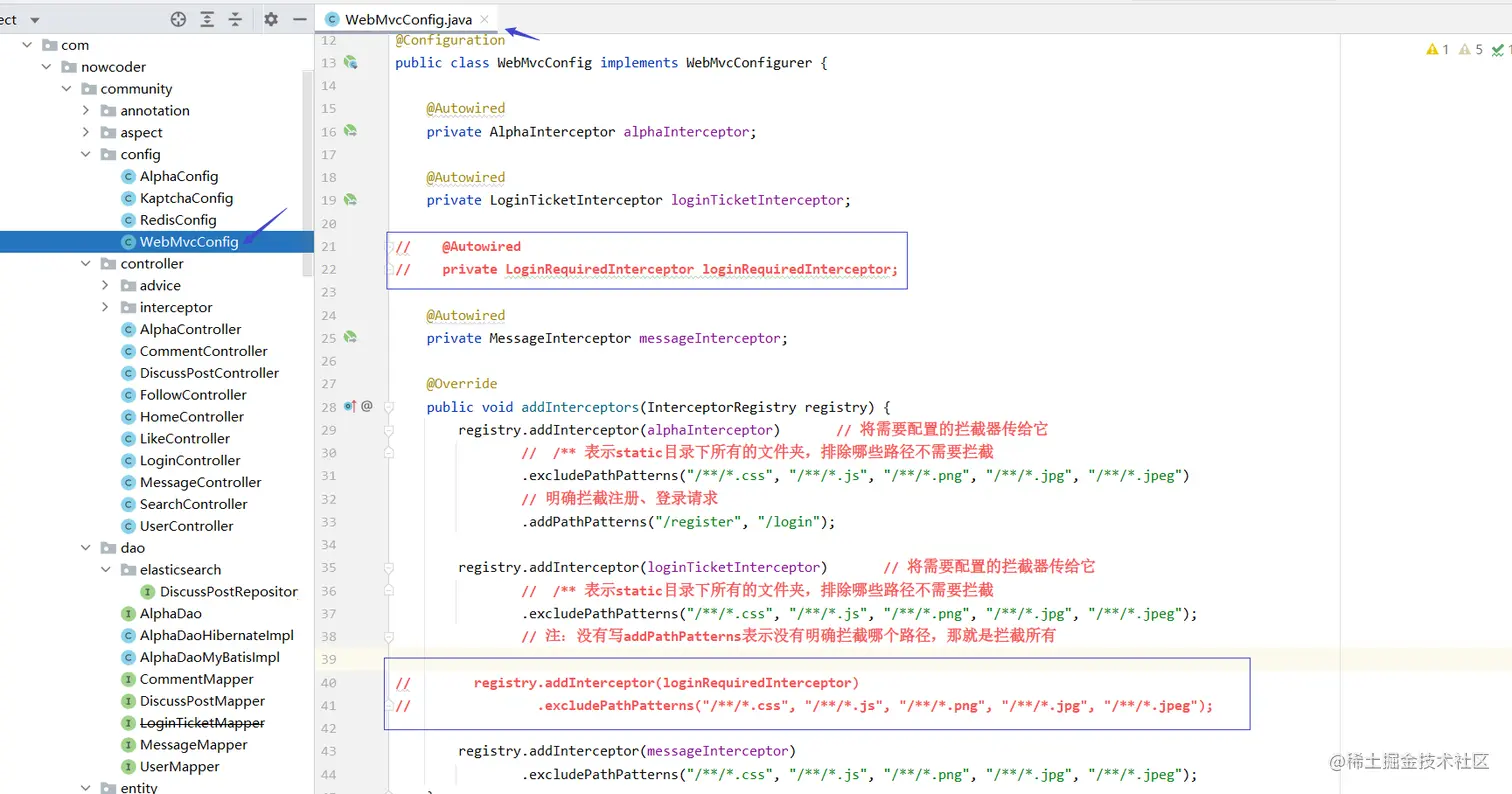Open AlphaDao interface
Screen dimensions: 1512x794
(170, 614)
